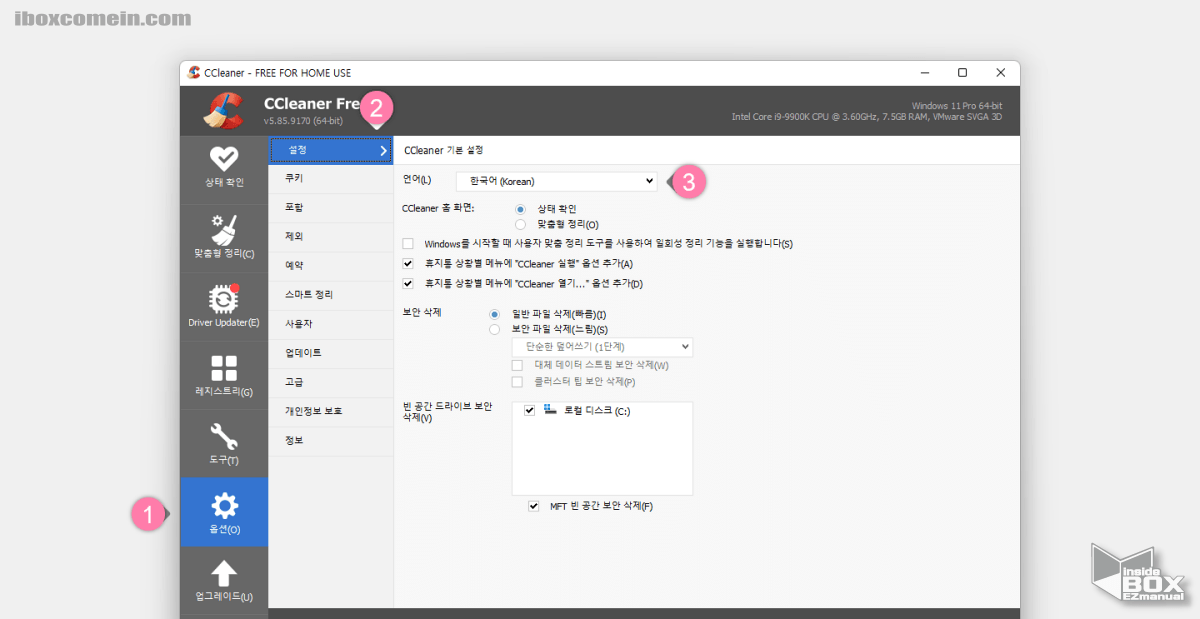Open the 업데이트 settings page
Image resolution: width=1200 pixels, height=619 pixels.
[330, 352]
